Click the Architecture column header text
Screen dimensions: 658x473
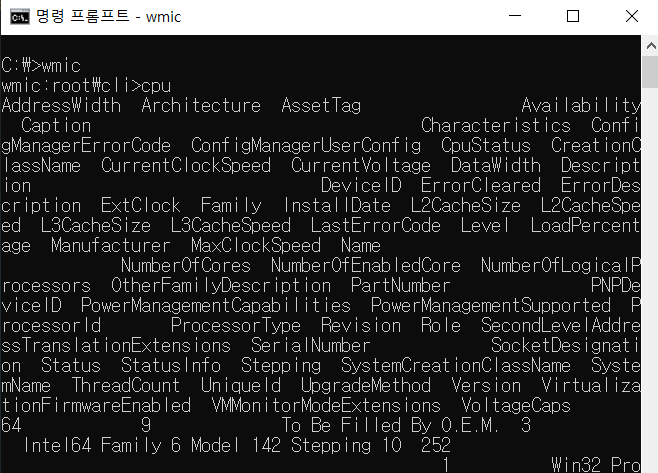point(201,105)
